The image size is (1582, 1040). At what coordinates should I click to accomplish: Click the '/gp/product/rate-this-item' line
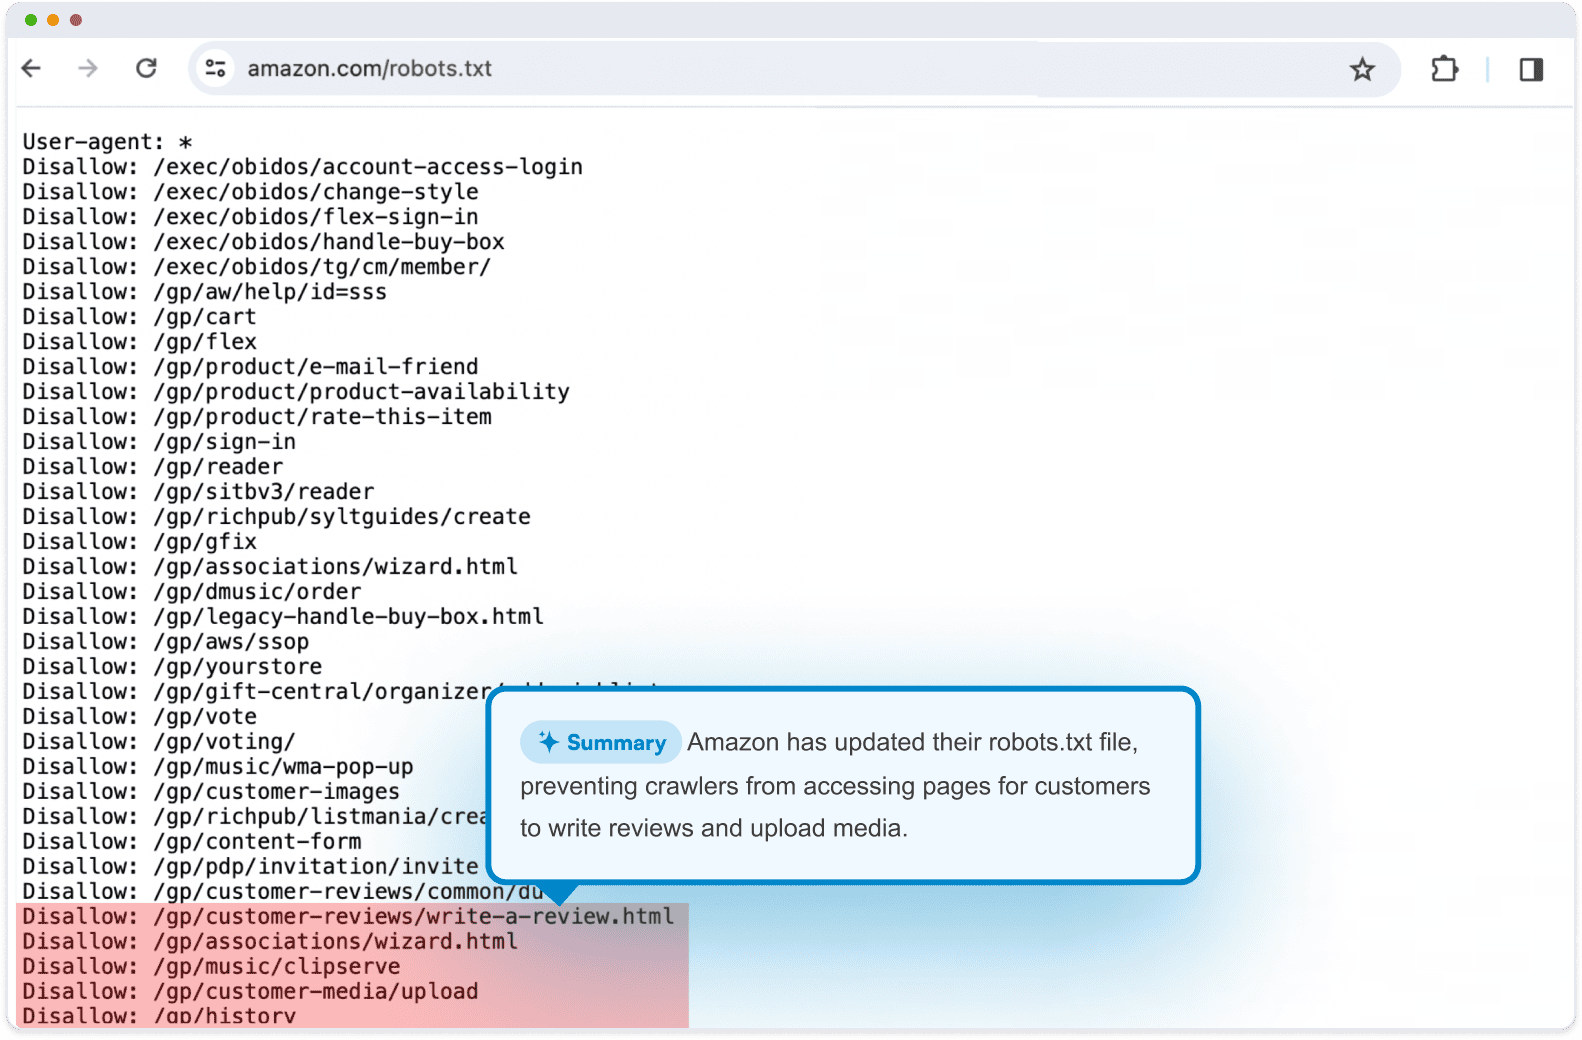[257, 417]
